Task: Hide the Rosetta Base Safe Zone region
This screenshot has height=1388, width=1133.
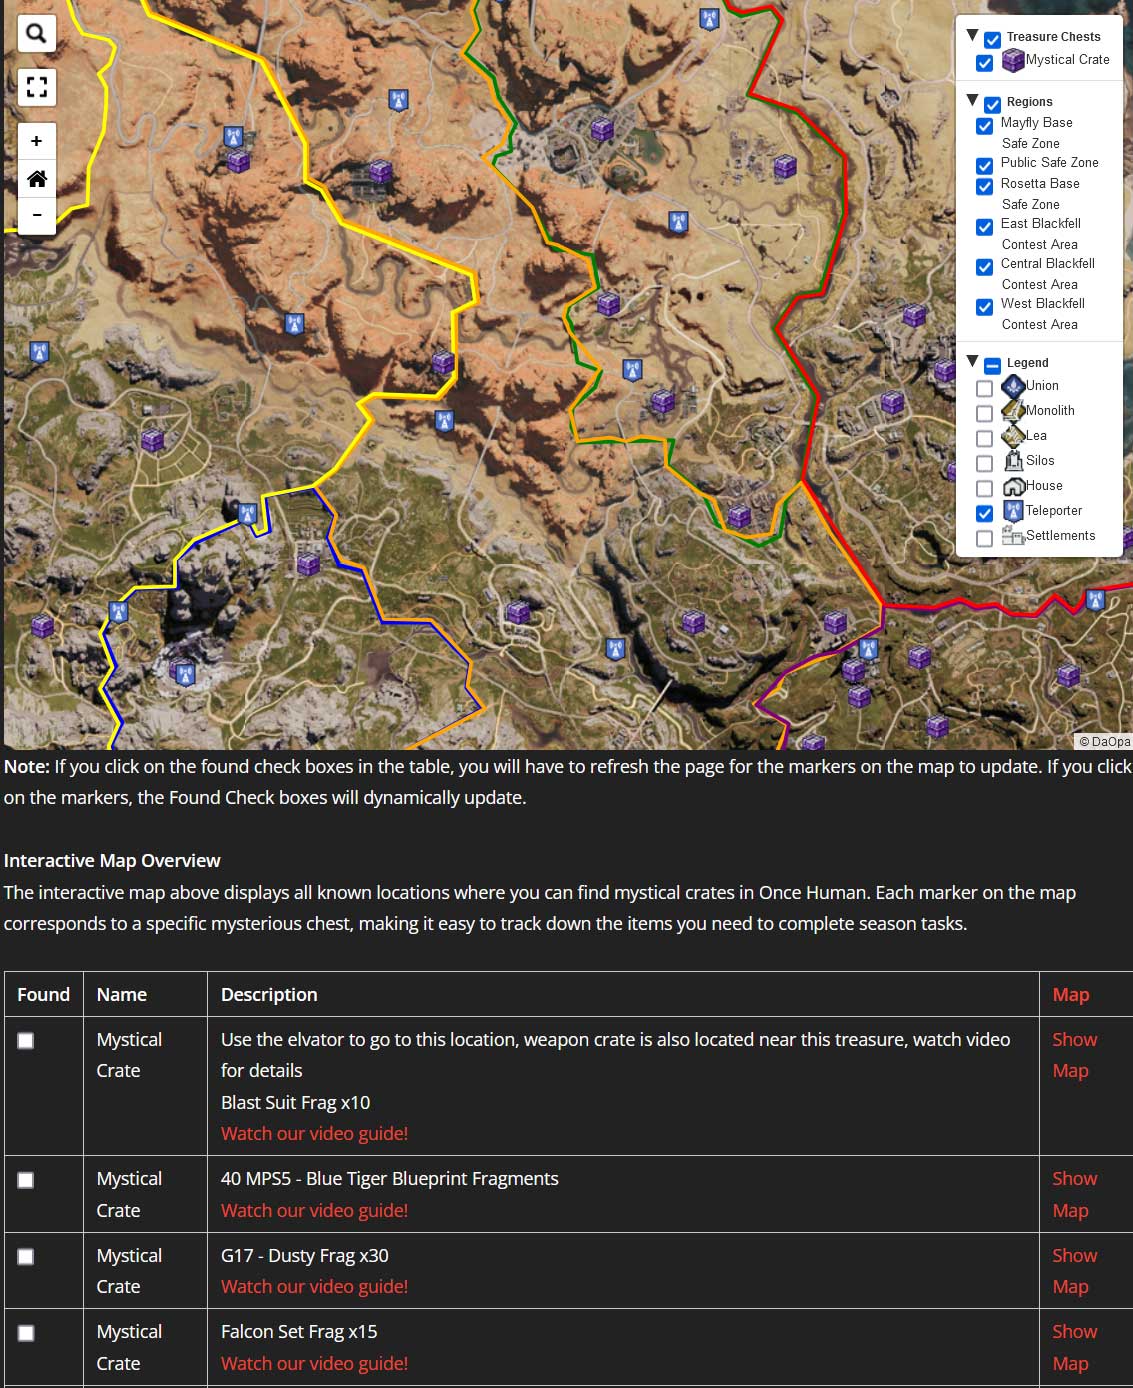Action: (984, 187)
